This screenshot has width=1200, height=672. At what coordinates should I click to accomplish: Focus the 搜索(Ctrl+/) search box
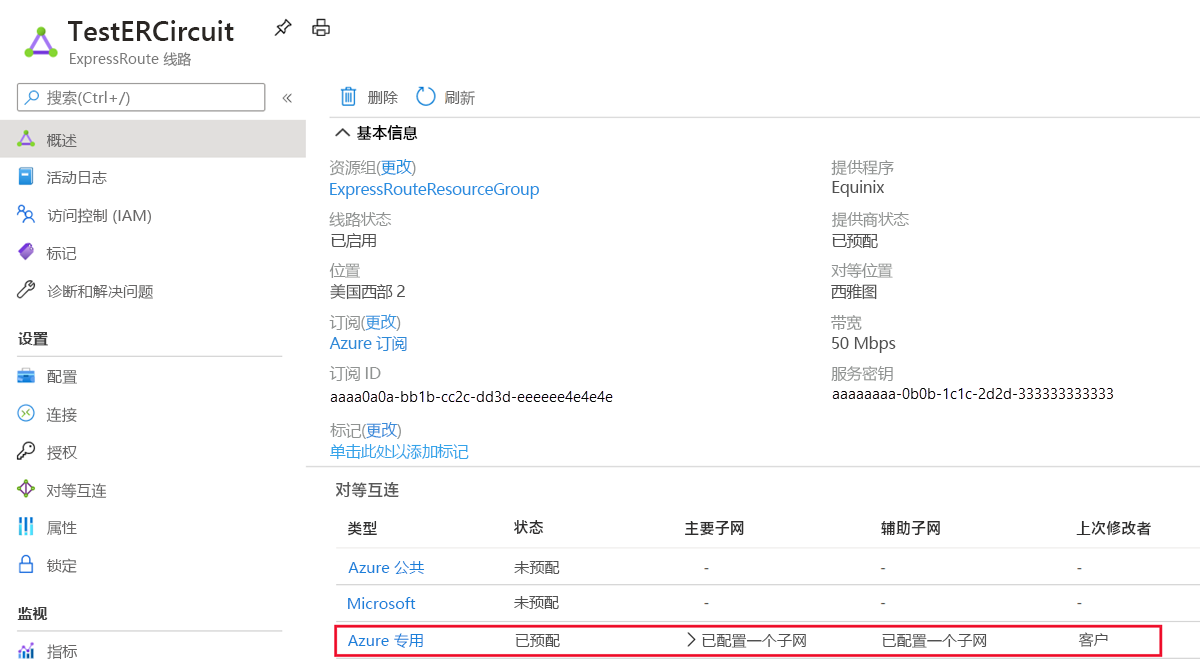[x=141, y=97]
